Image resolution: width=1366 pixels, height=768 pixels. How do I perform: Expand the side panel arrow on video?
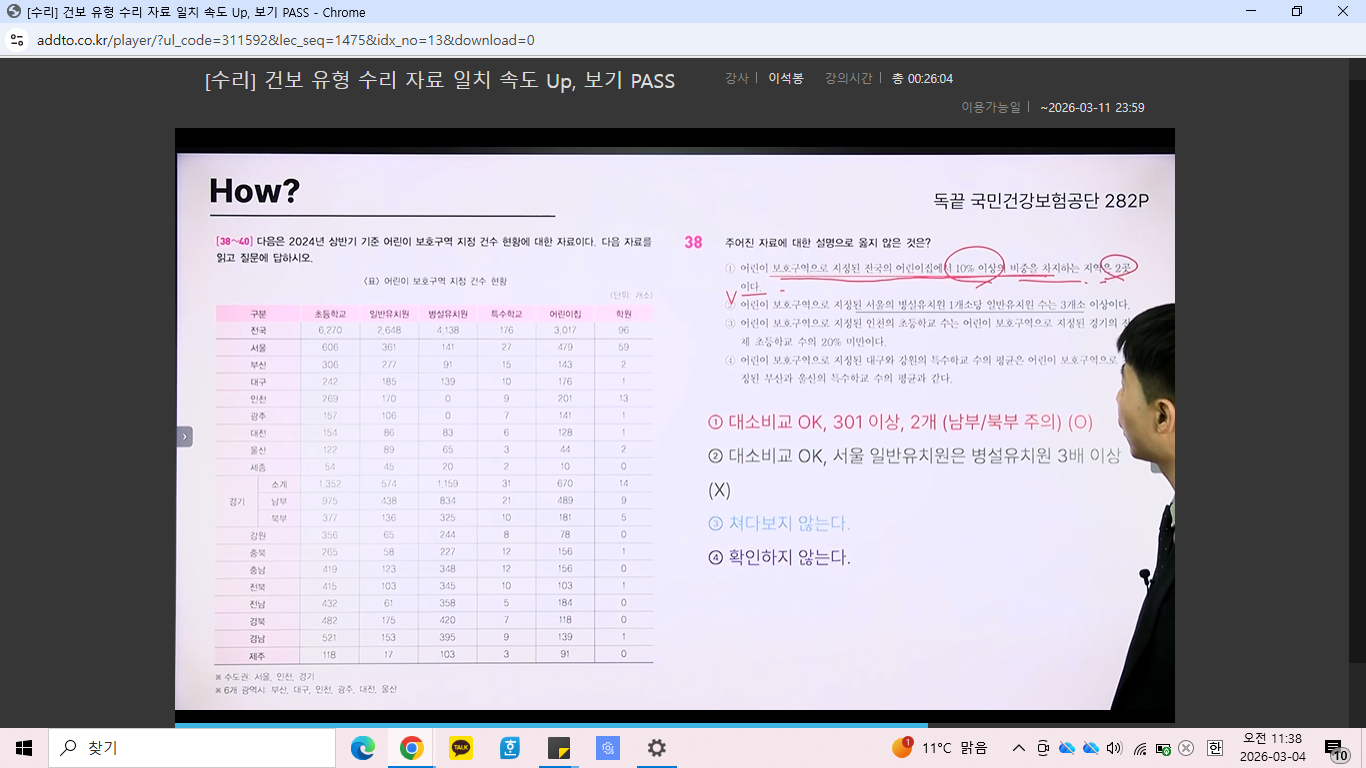point(184,436)
